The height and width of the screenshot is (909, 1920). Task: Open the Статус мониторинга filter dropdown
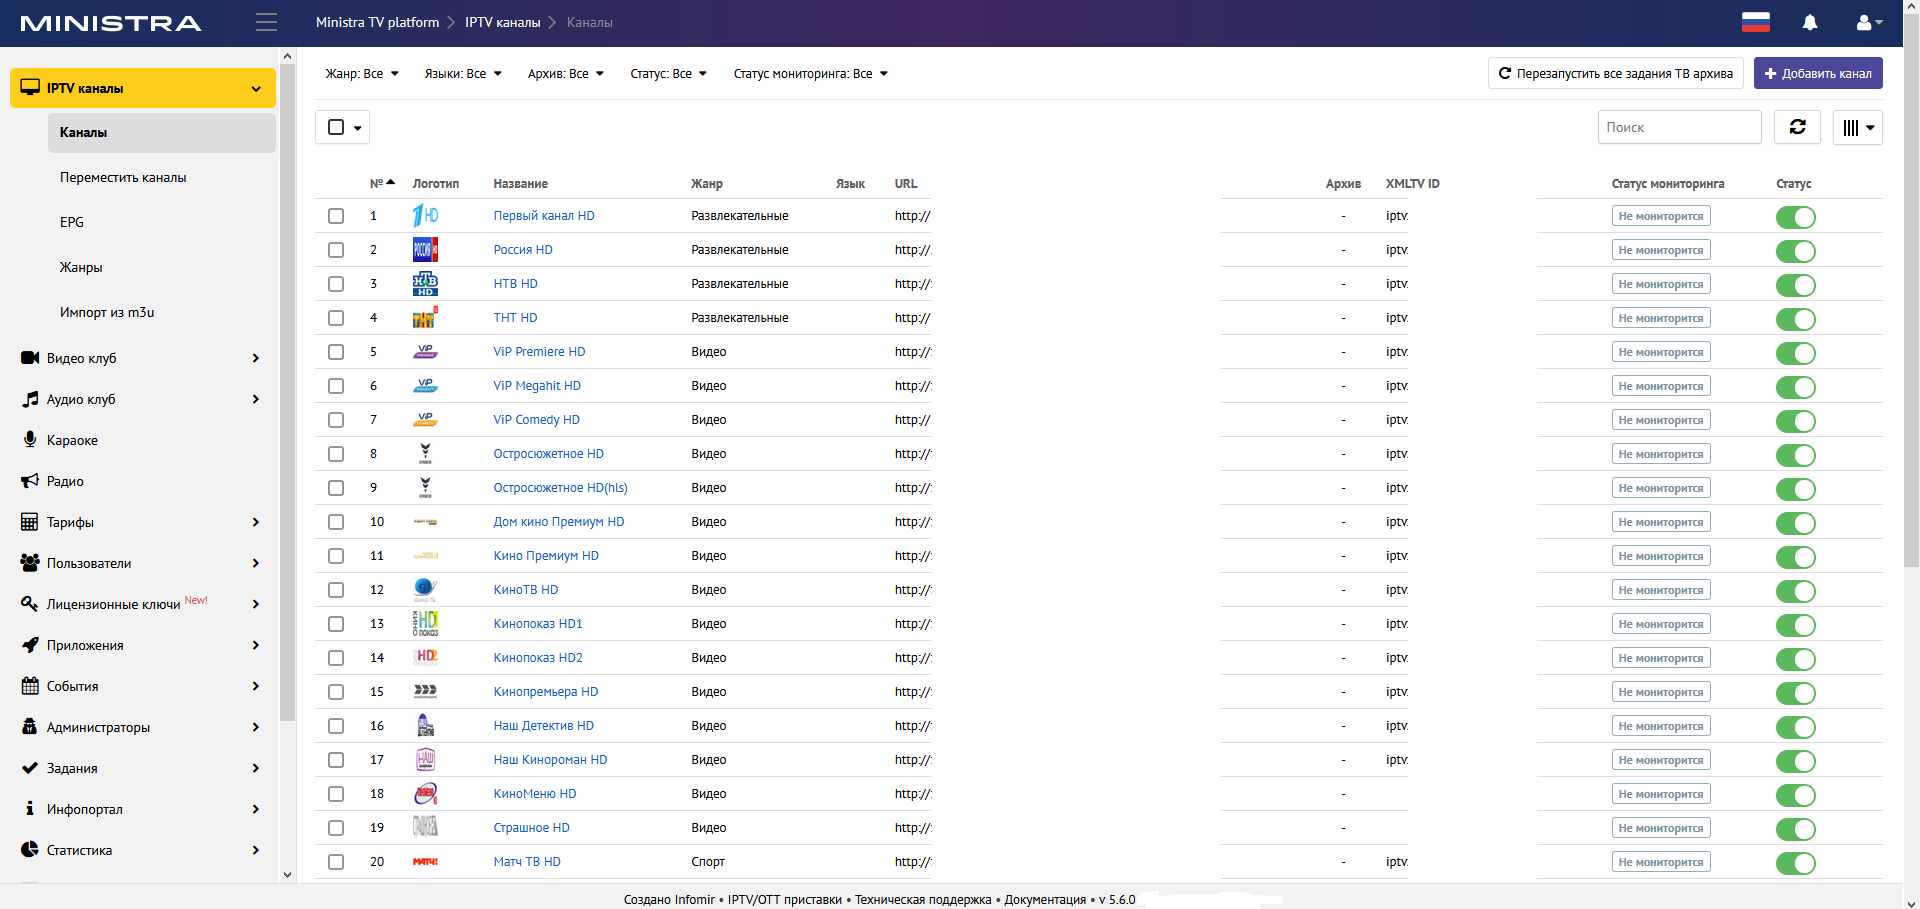point(811,74)
